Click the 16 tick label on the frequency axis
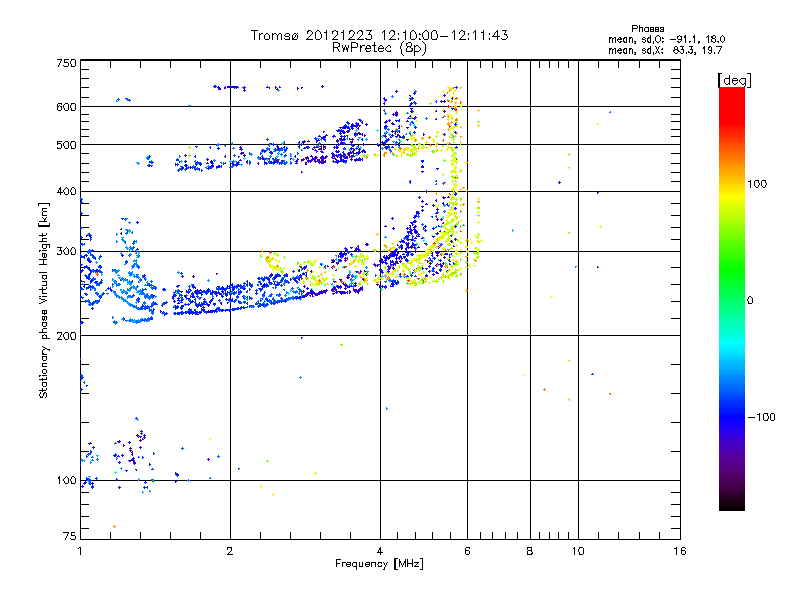This screenshot has height=600, width=800. tap(678, 552)
